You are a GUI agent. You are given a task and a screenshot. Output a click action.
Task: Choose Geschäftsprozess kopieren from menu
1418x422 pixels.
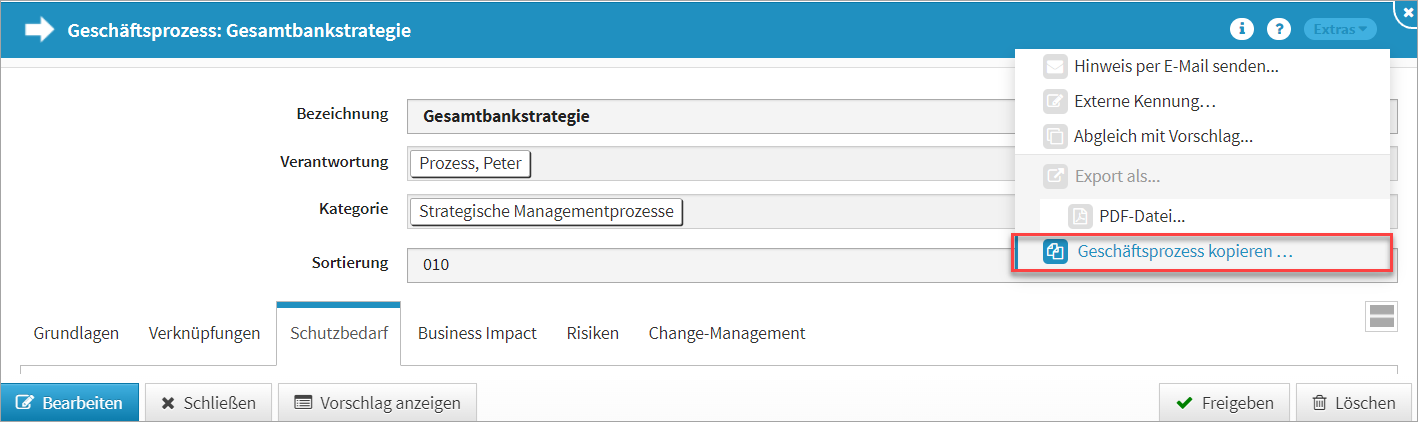[x=1185, y=253]
